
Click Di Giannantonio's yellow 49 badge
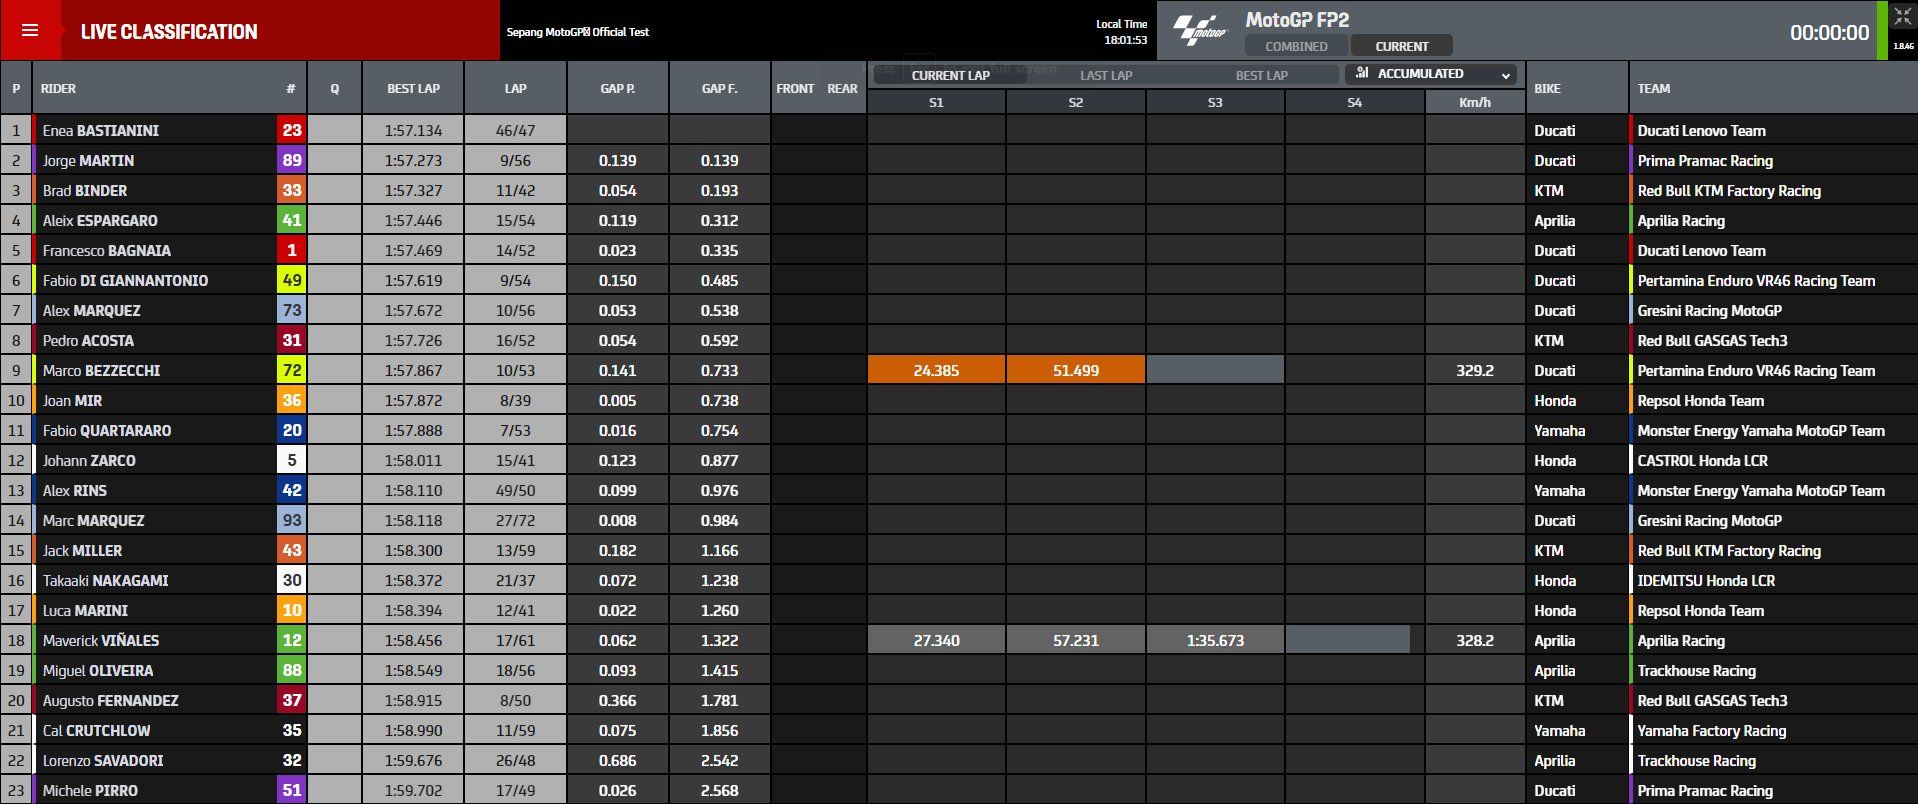(x=291, y=280)
